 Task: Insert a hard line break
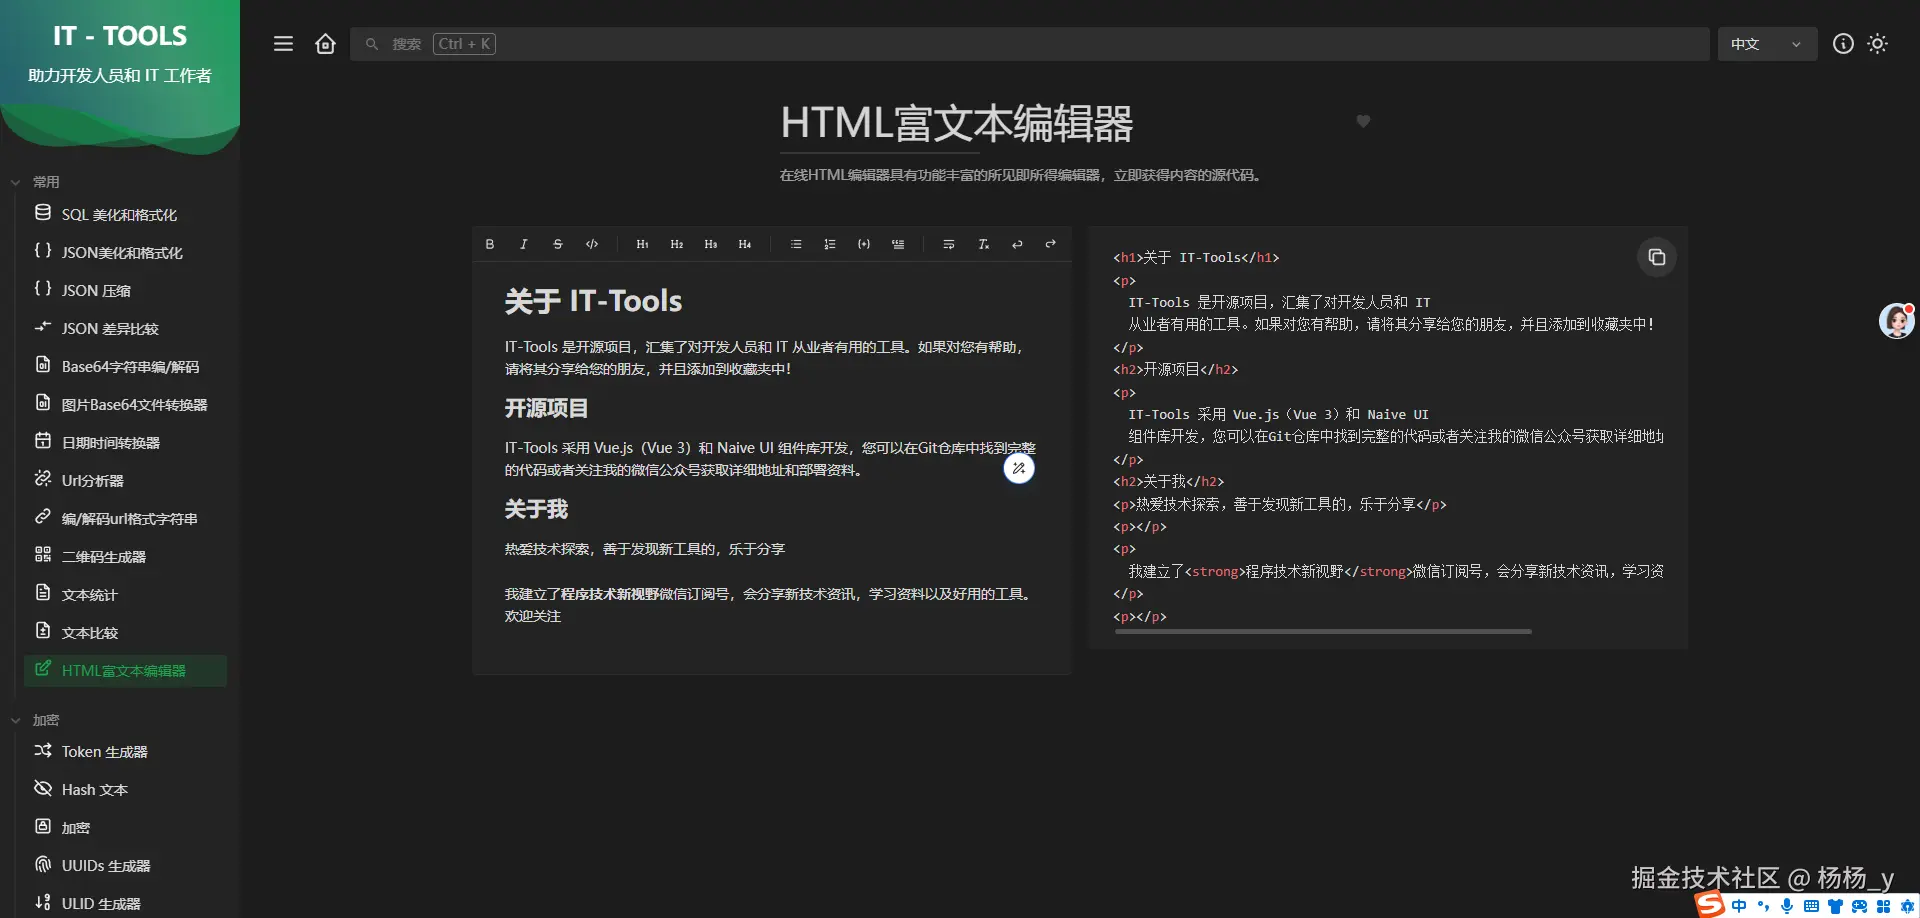[949, 244]
